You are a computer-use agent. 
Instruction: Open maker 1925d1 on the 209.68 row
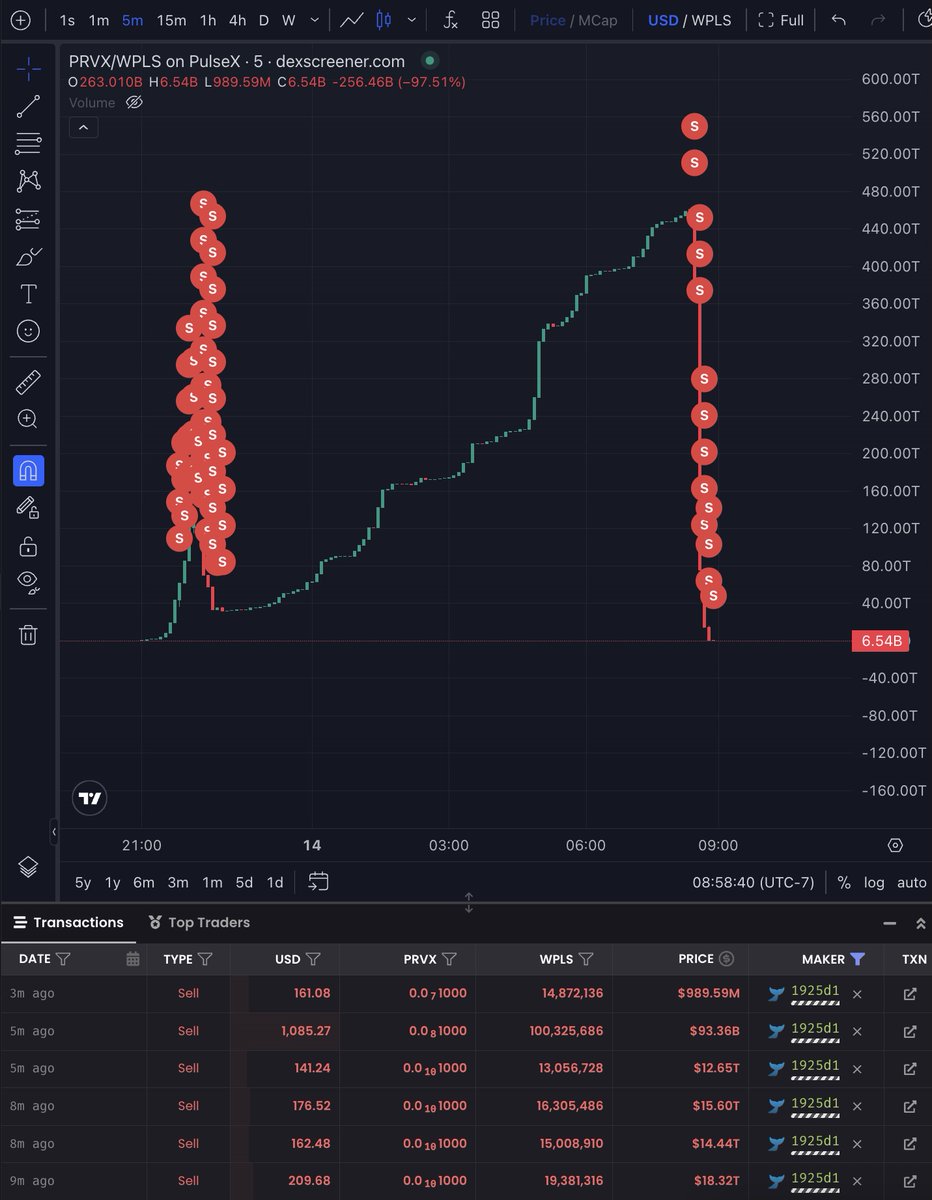pyautogui.click(x=814, y=1178)
